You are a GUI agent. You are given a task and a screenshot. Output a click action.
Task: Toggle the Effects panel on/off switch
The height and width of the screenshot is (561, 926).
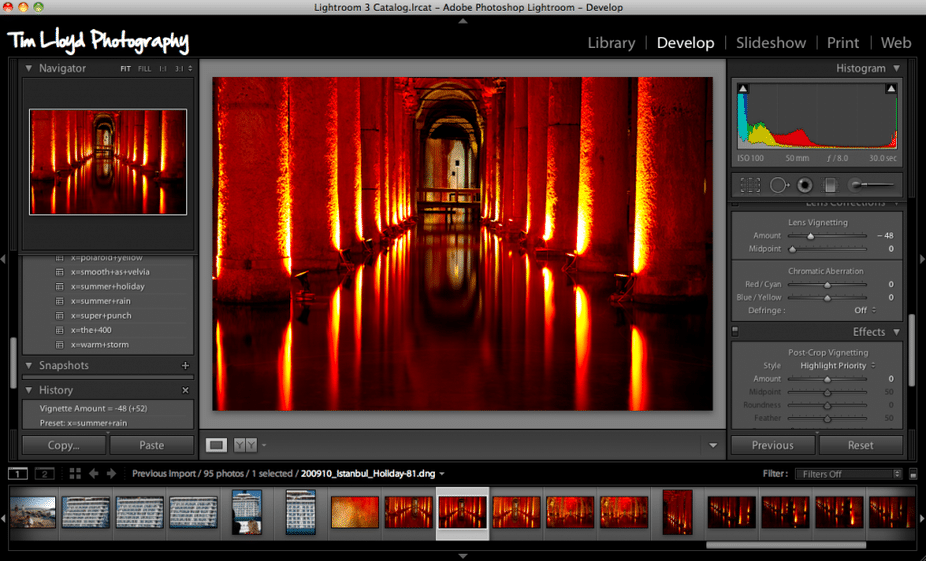click(x=735, y=332)
